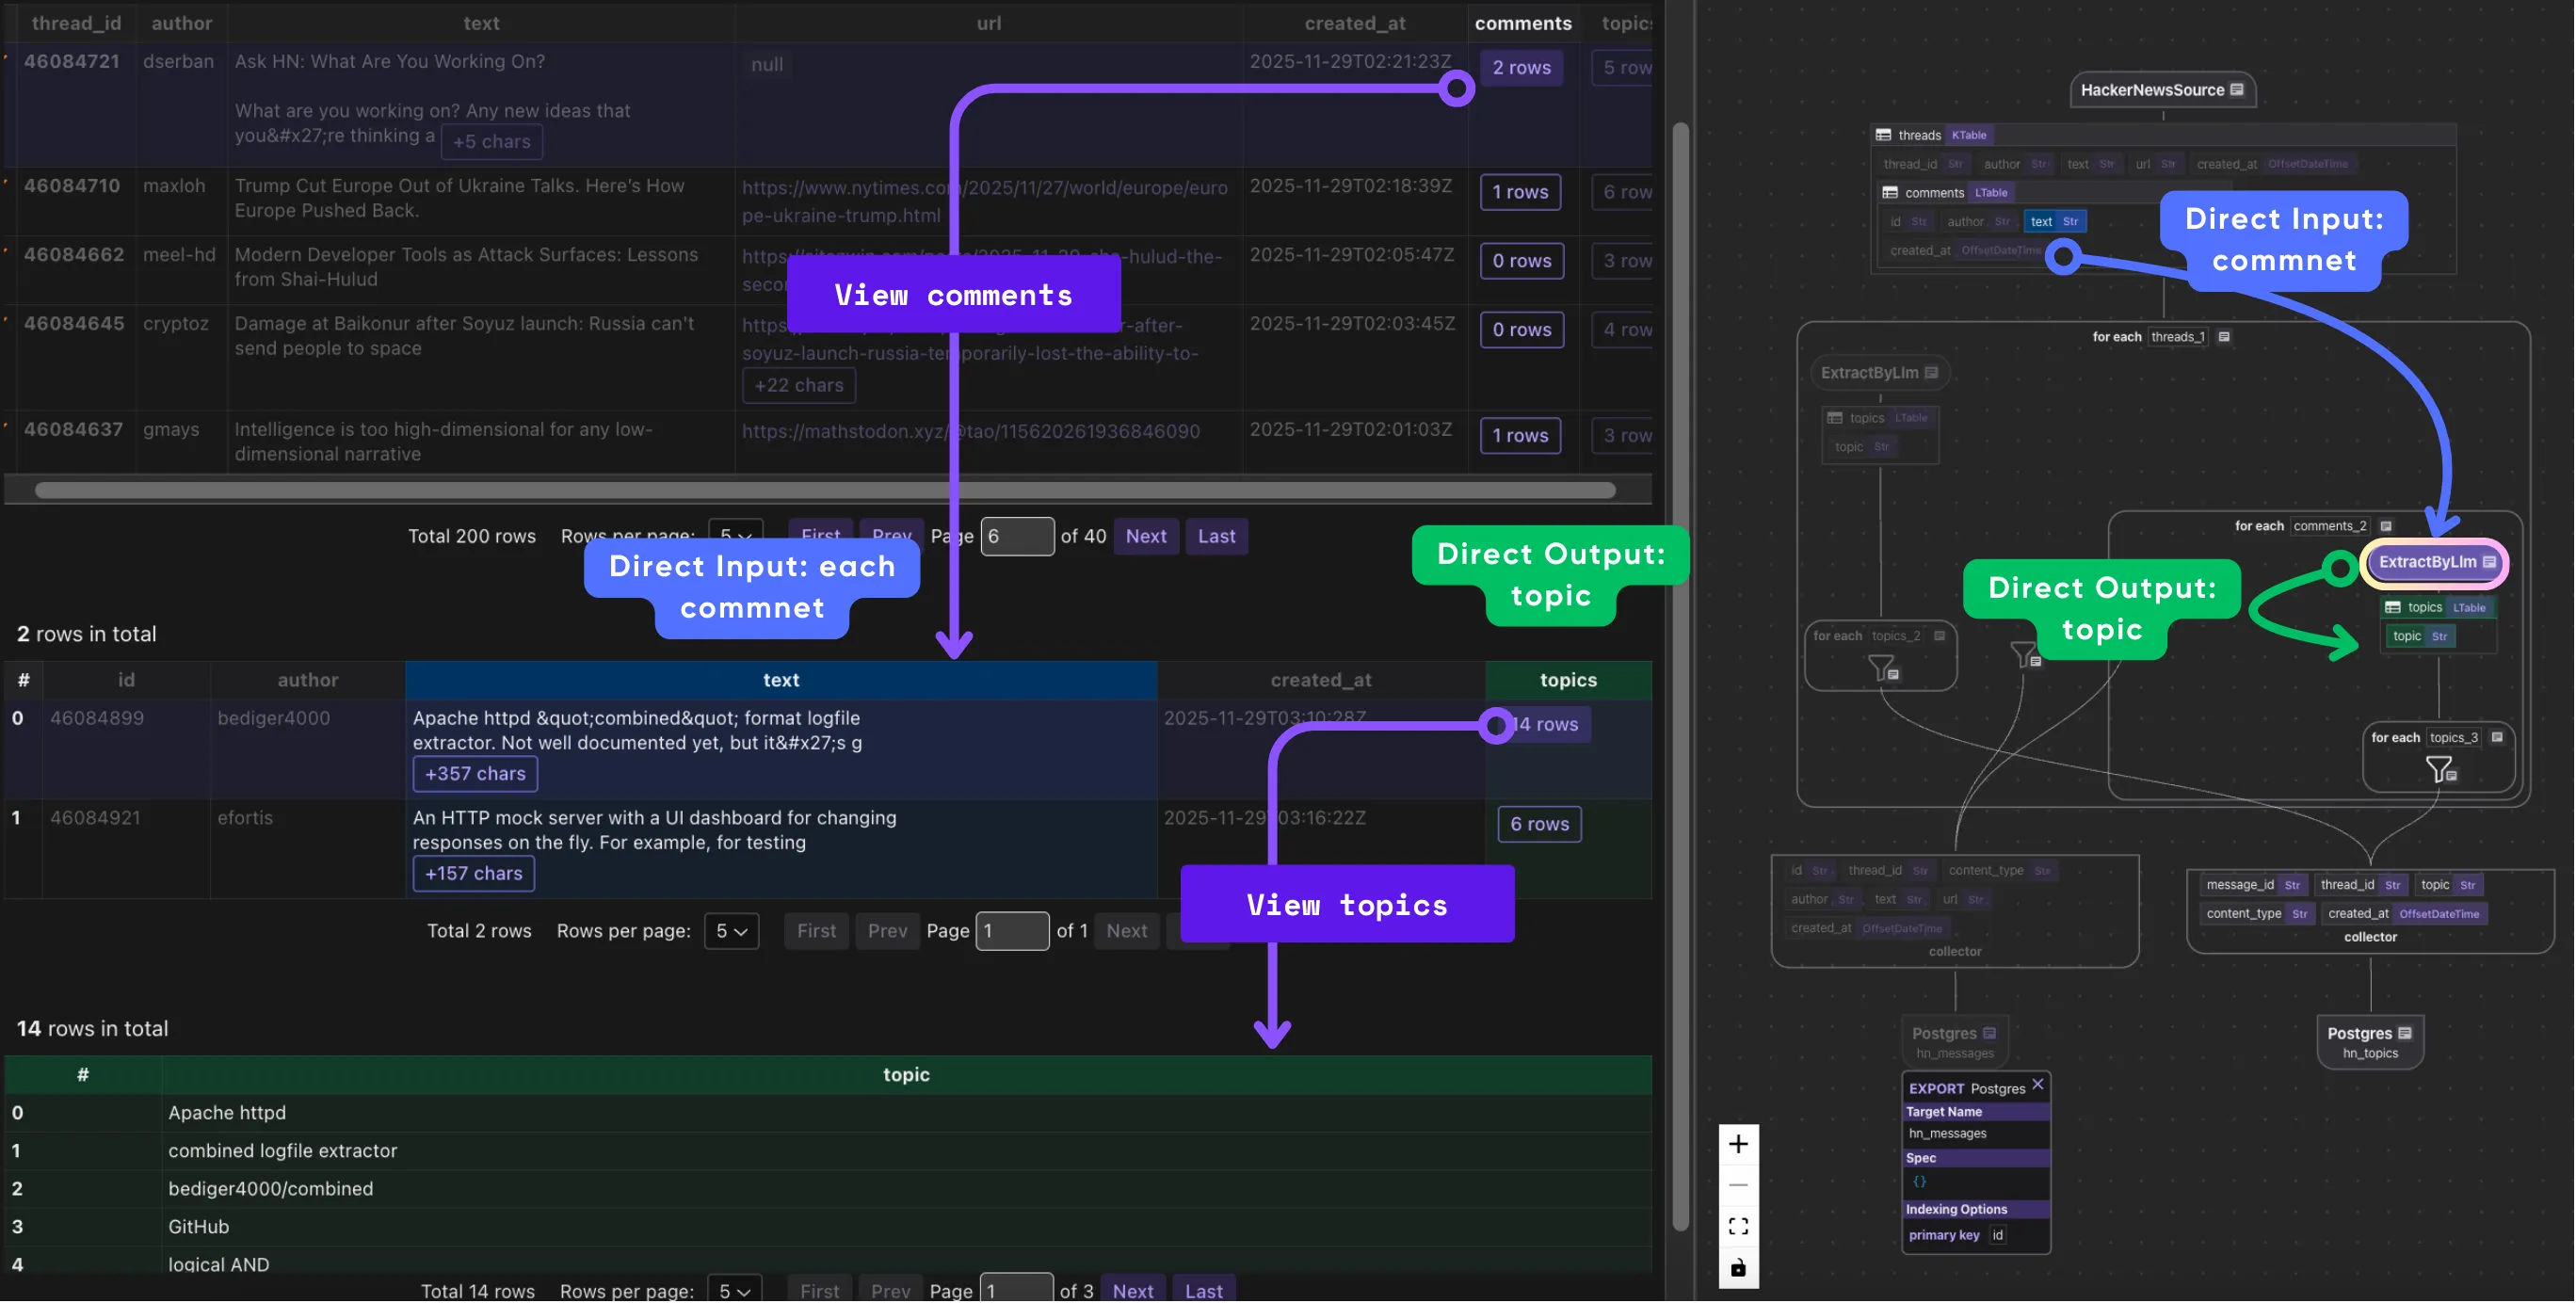Open highlighted ExtractByLlm node details icon
The height and width of the screenshot is (1303, 2576).
pos(2489,562)
